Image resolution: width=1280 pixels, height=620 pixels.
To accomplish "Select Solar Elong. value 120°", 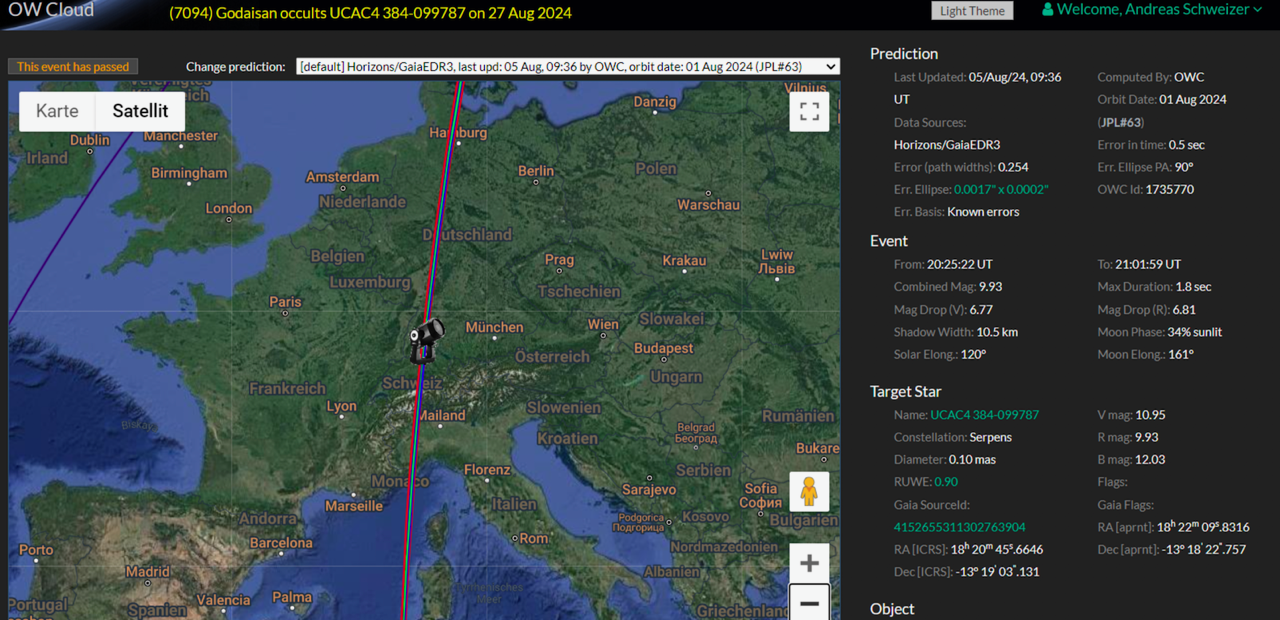I will click(x=974, y=355).
